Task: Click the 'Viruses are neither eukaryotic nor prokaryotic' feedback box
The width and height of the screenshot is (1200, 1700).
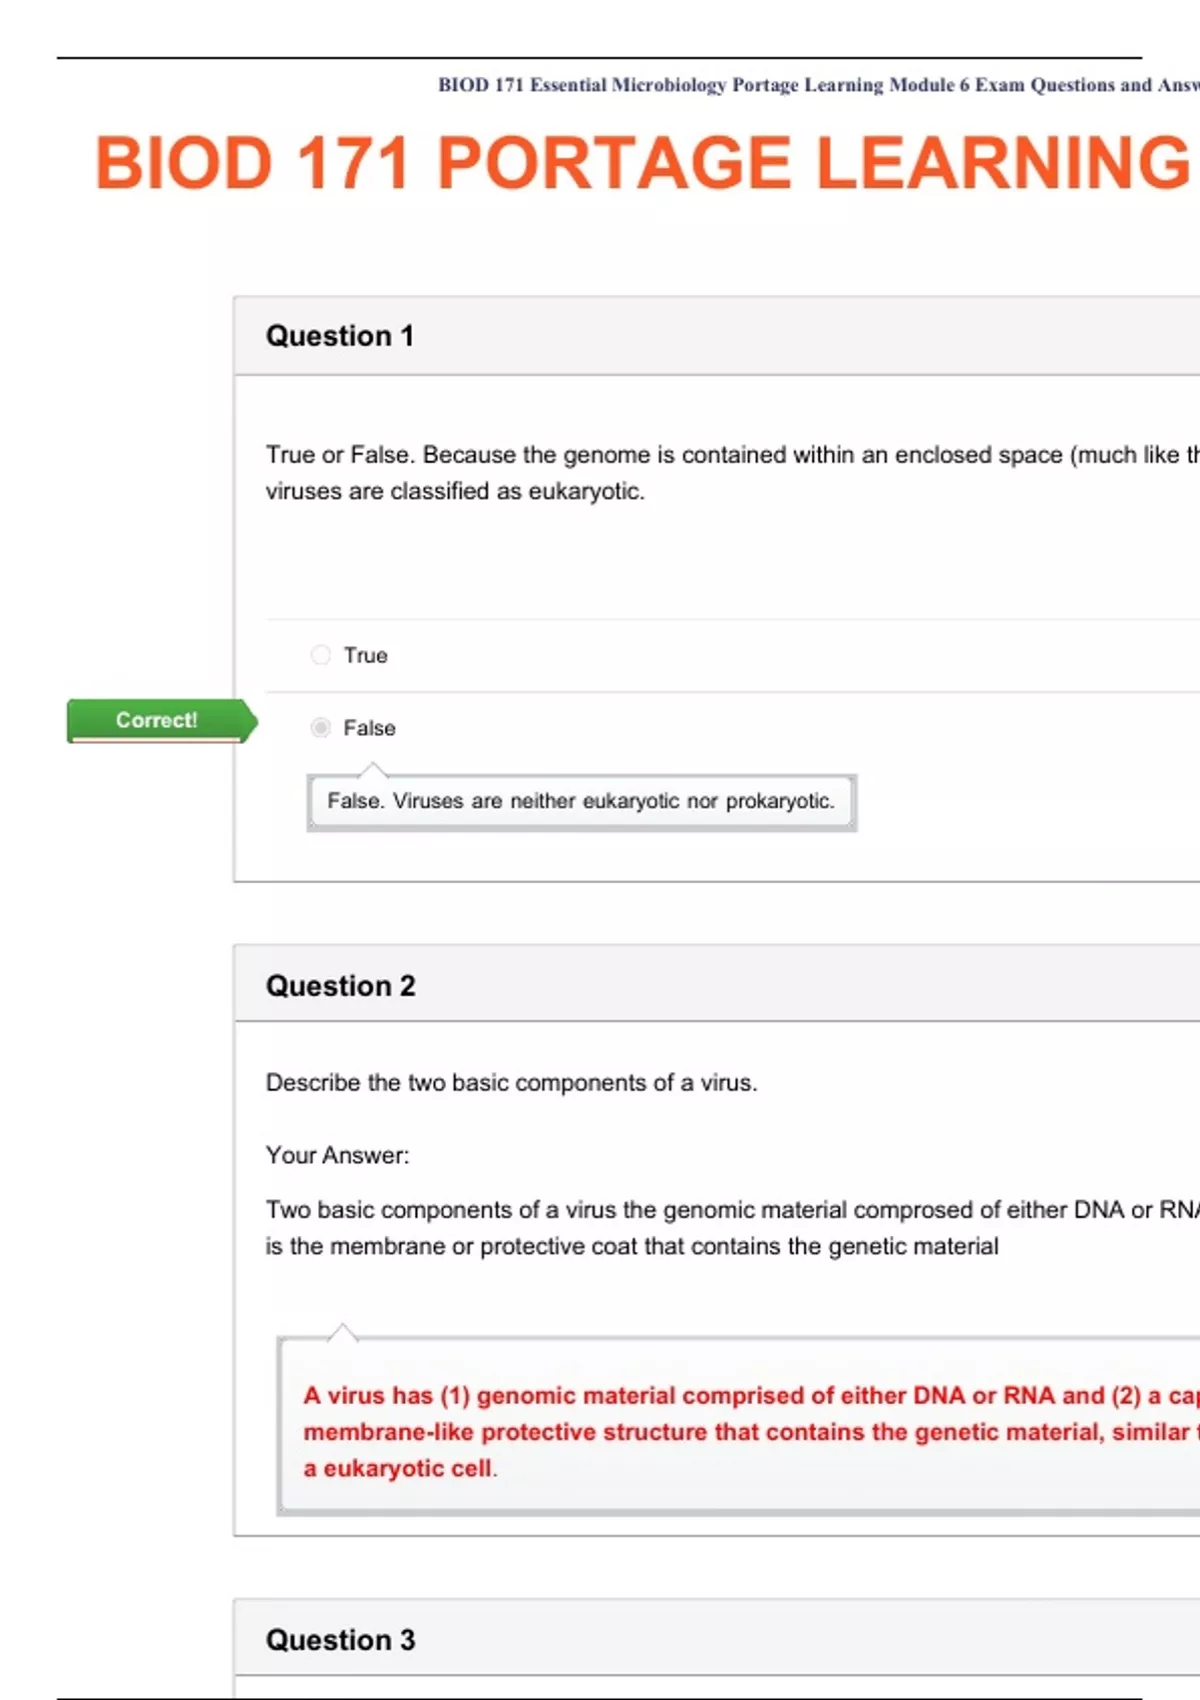Action: click(x=581, y=801)
